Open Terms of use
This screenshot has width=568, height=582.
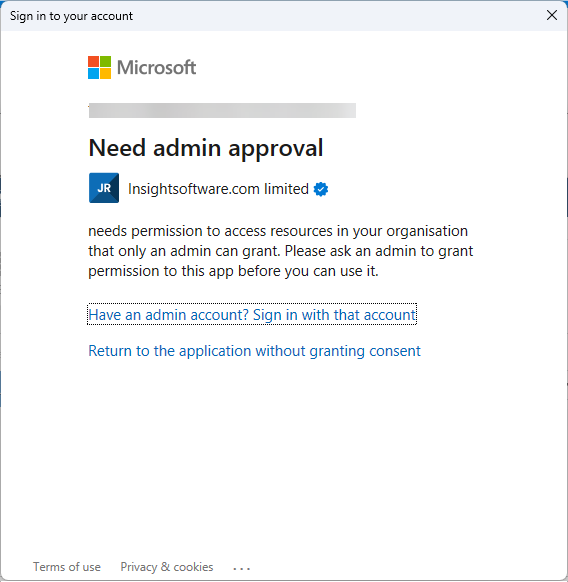coord(67,567)
